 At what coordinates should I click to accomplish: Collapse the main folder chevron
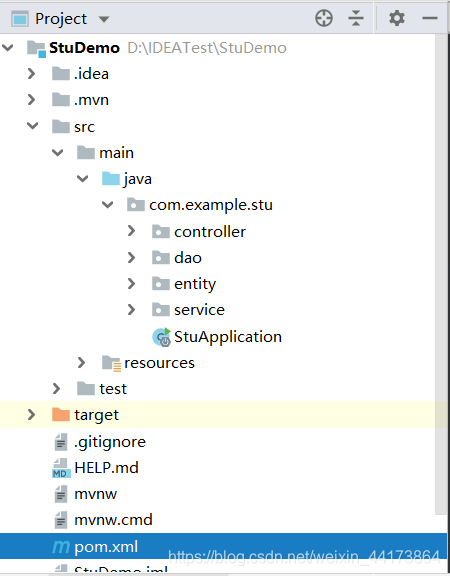[x=58, y=152]
